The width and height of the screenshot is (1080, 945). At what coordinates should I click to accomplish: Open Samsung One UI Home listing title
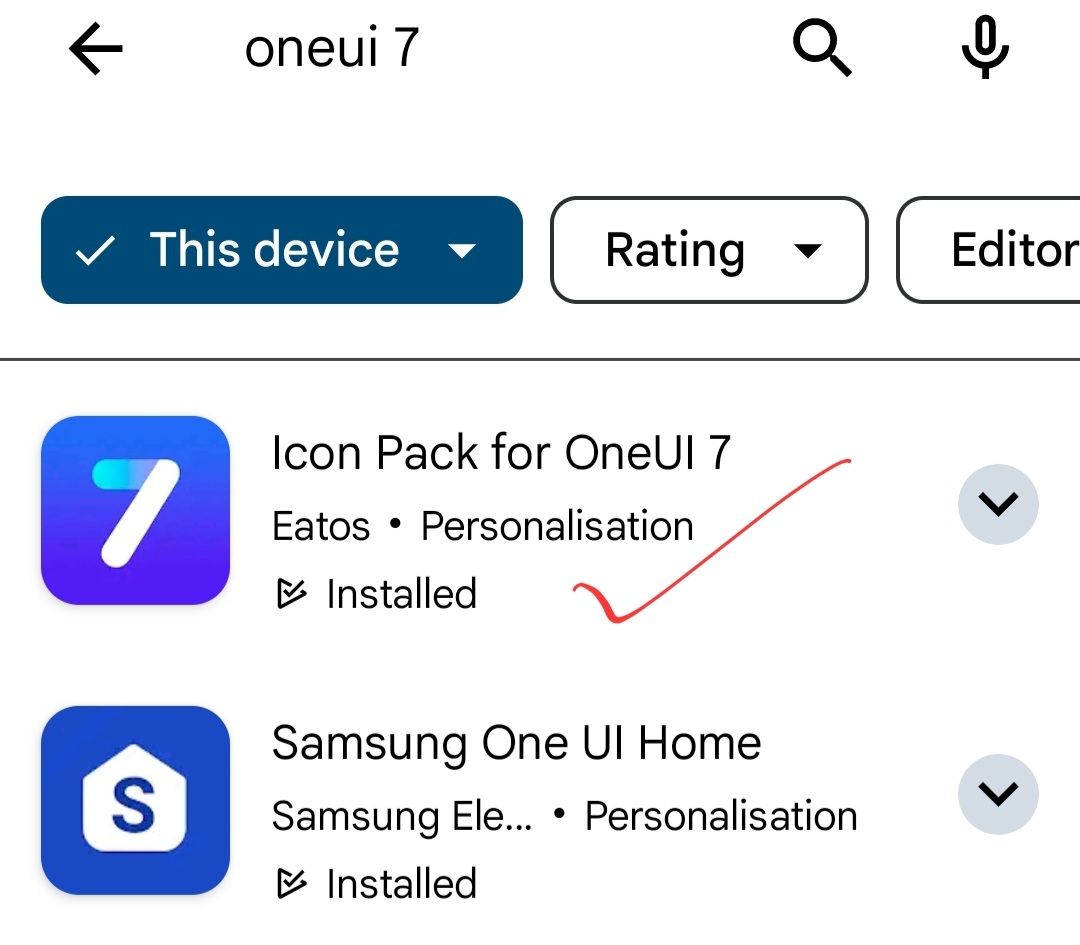click(x=517, y=742)
